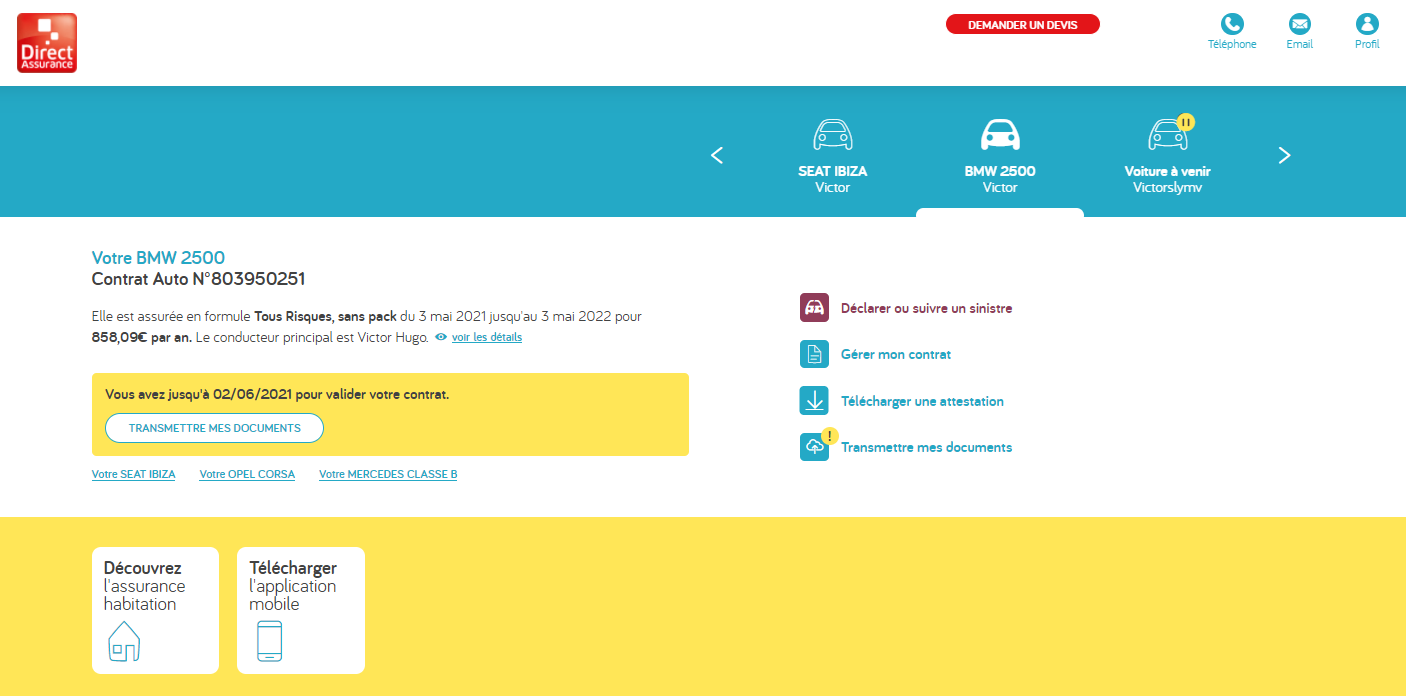The height and width of the screenshot is (696, 1406).
Task: Open the Découvrez l'assurance habitation card
Action: 155,610
